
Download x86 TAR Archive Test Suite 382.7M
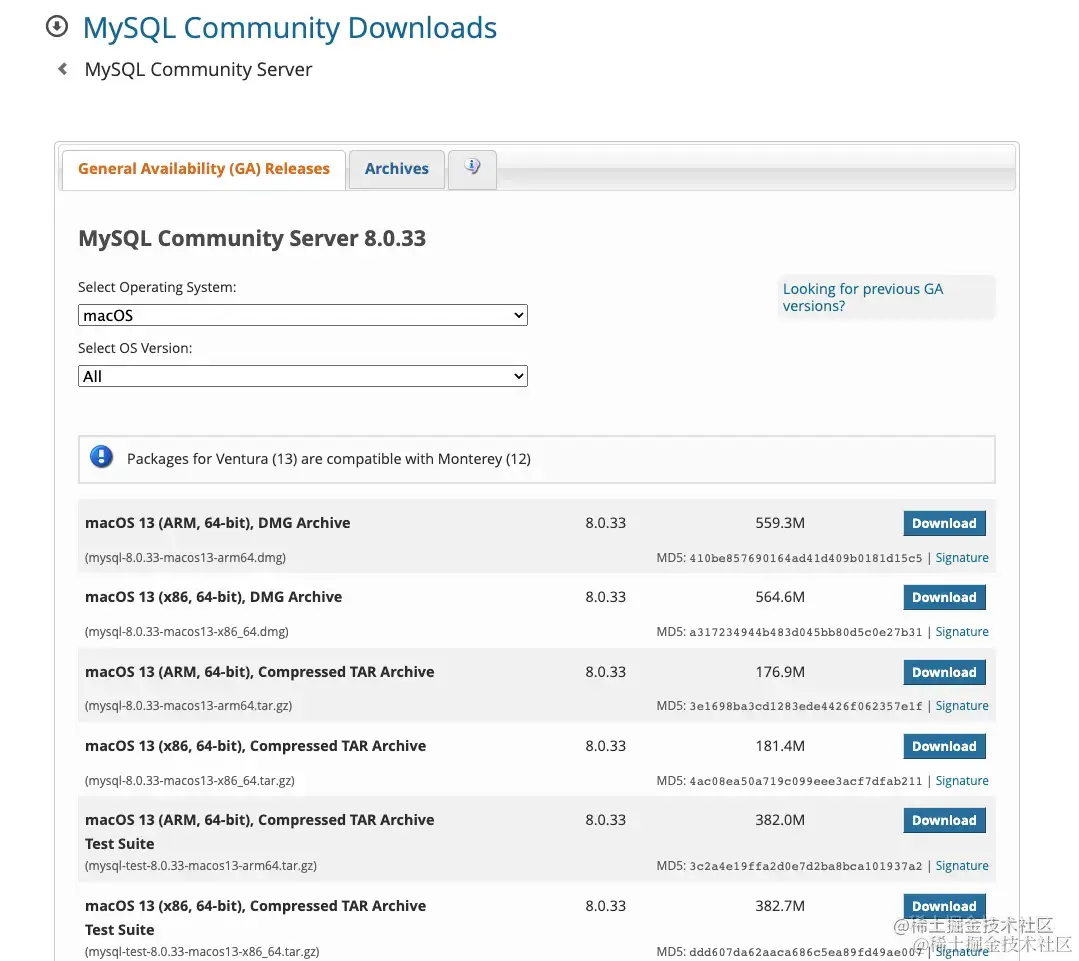click(944, 905)
